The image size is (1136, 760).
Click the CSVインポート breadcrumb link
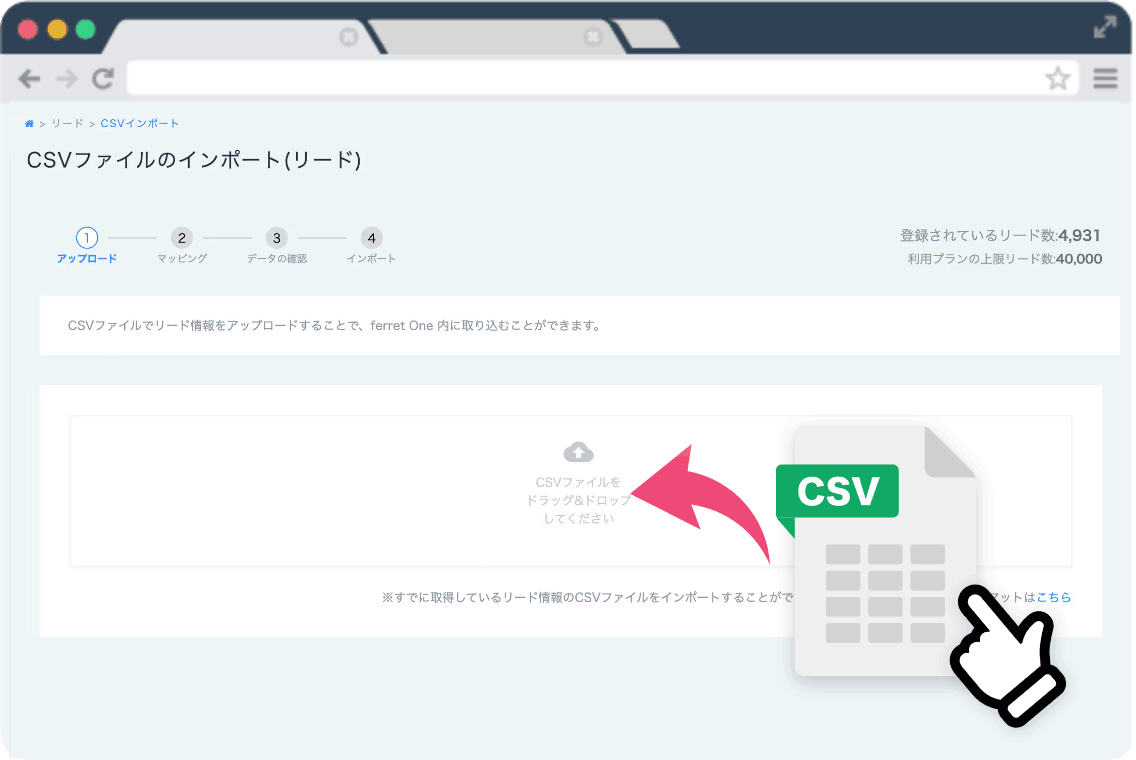140,124
